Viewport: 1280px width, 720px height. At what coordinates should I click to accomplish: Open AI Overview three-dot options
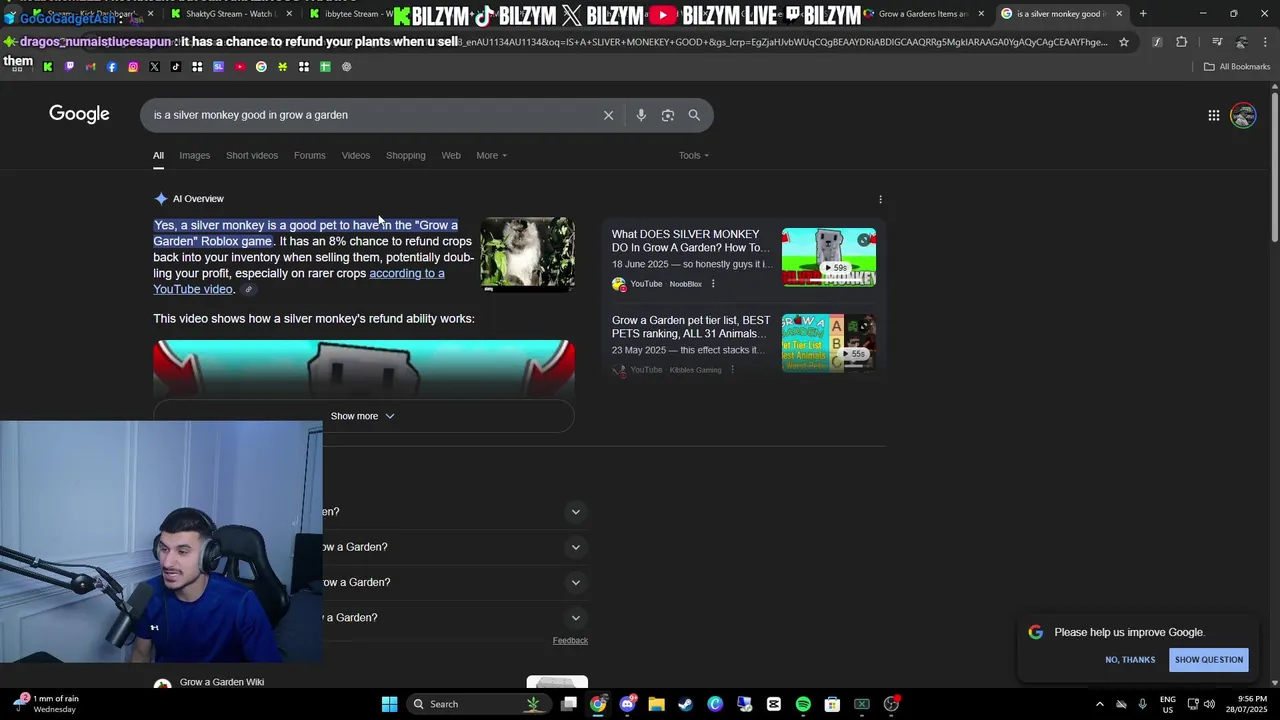pos(880,199)
